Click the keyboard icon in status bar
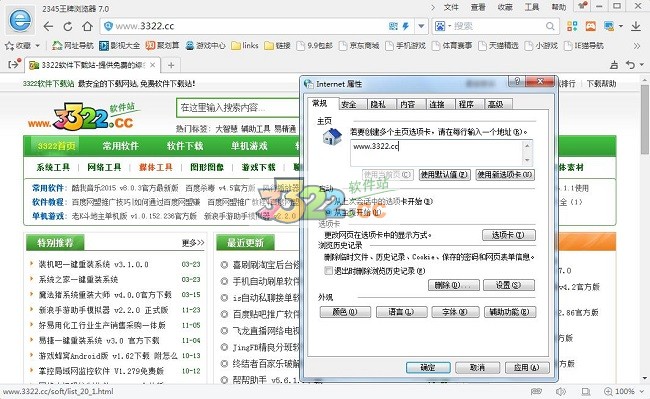 (536, 392)
